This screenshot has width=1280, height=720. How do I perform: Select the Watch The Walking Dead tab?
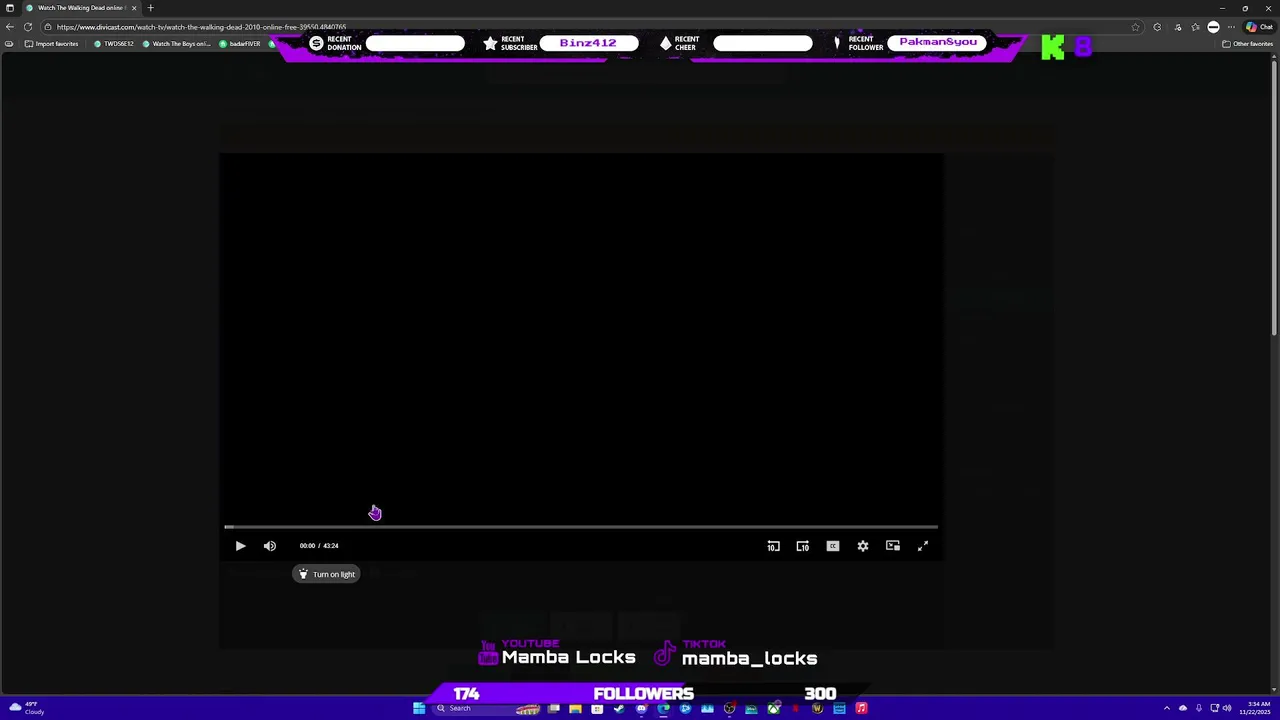80,8
